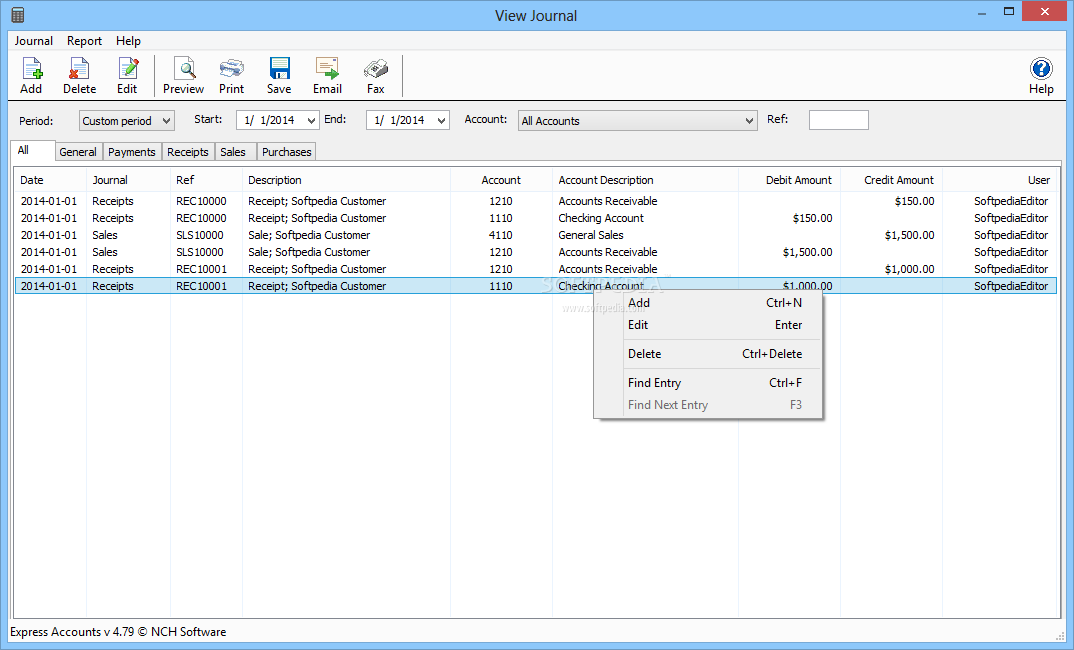
Task: Minimize the View Journal window
Action: point(982,12)
